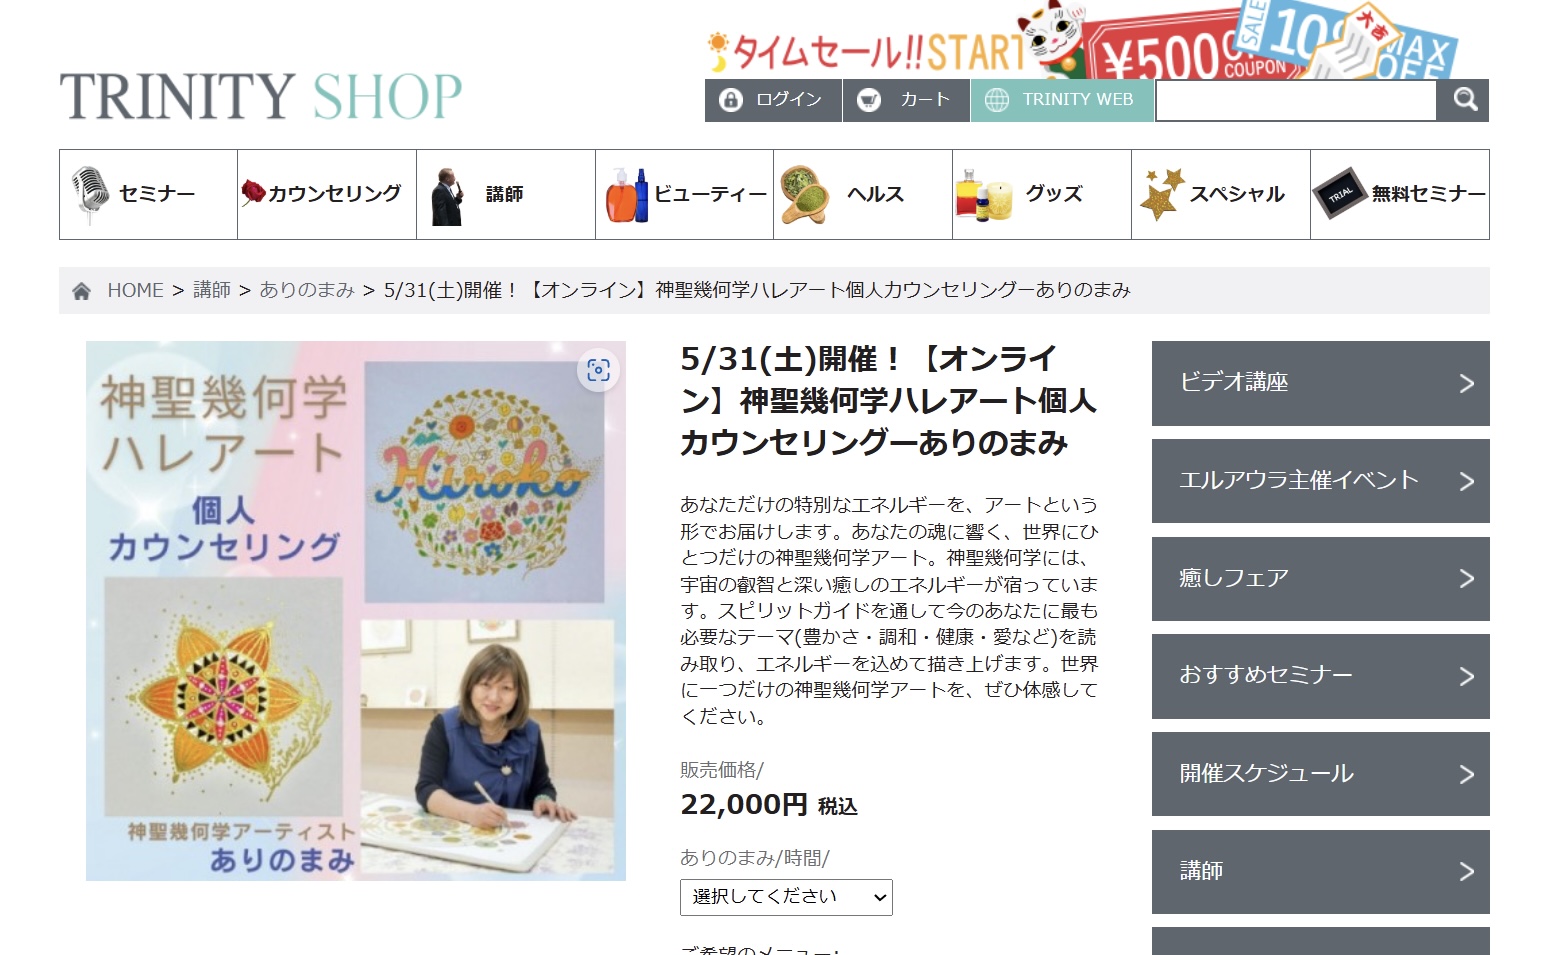Screen dimensions: 1562x955
Task: Click the search text input field
Action: pos(1296,100)
